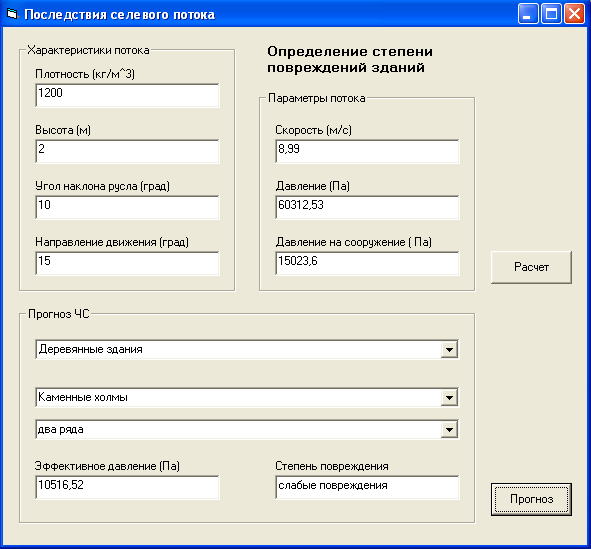Click the Расчет button
591x549 pixels.
(x=531, y=267)
